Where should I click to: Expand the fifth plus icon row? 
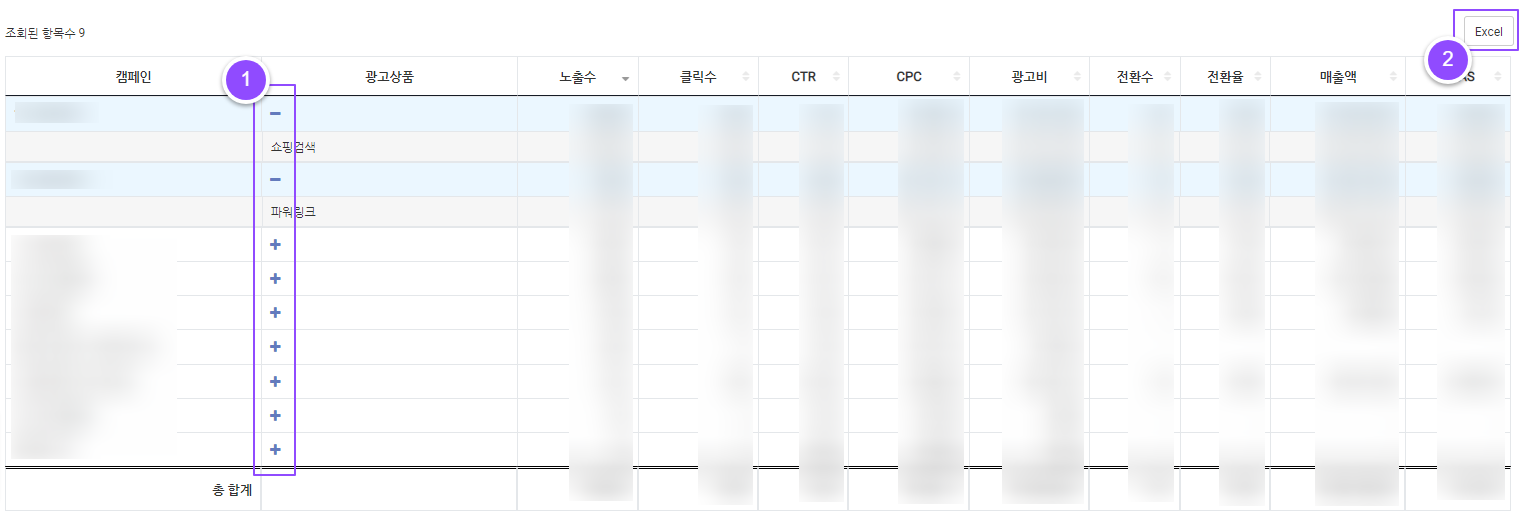(275, 382)
